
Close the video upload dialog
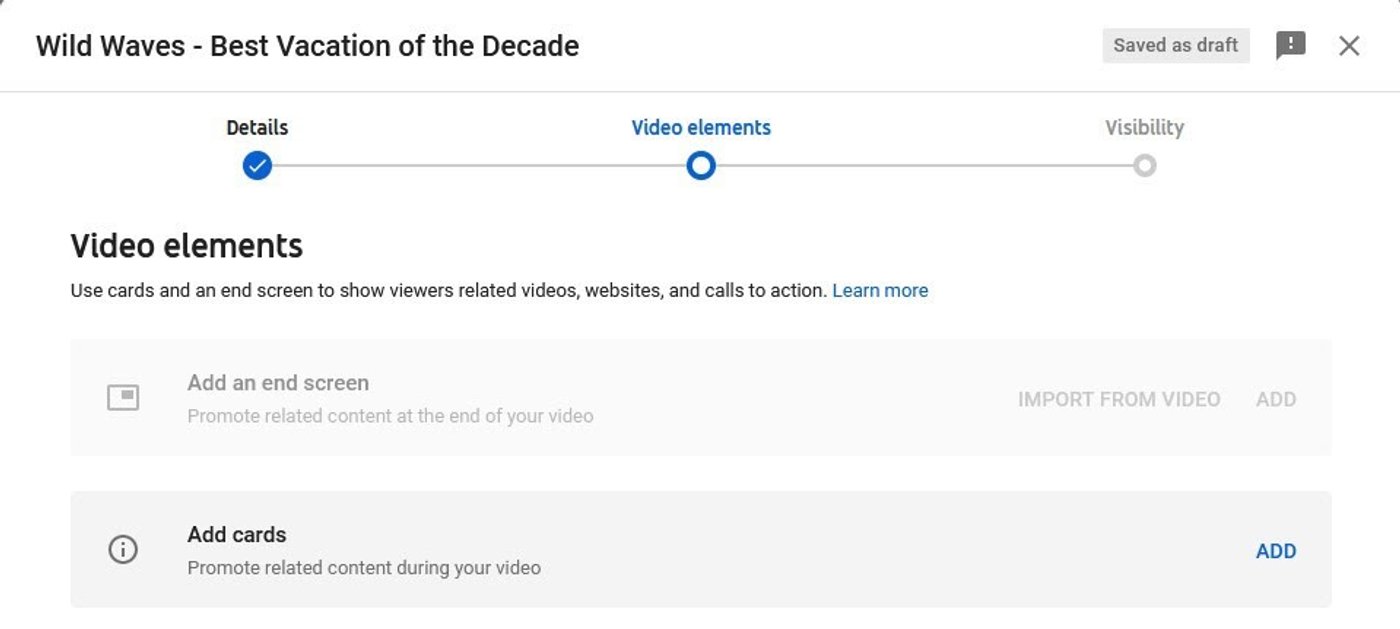pos(1349,45)
